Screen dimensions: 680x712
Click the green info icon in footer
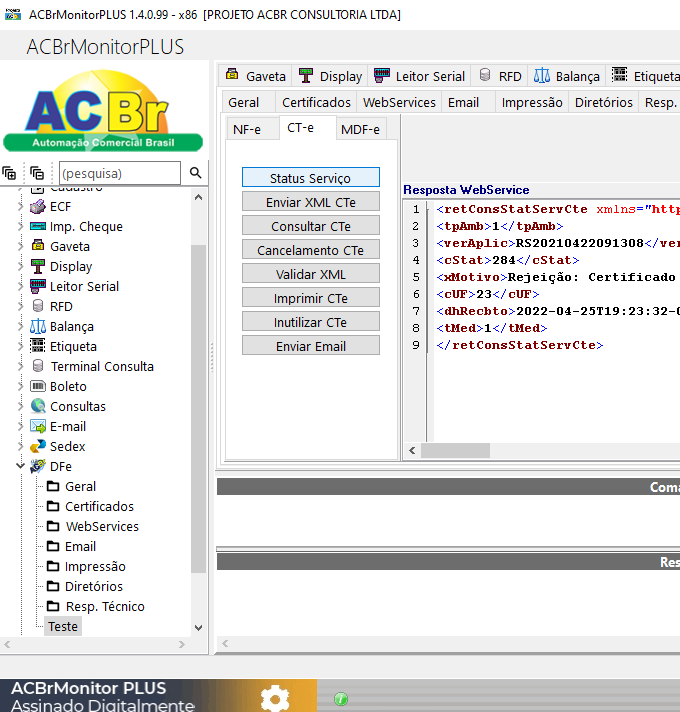click(x=341, y=699)
